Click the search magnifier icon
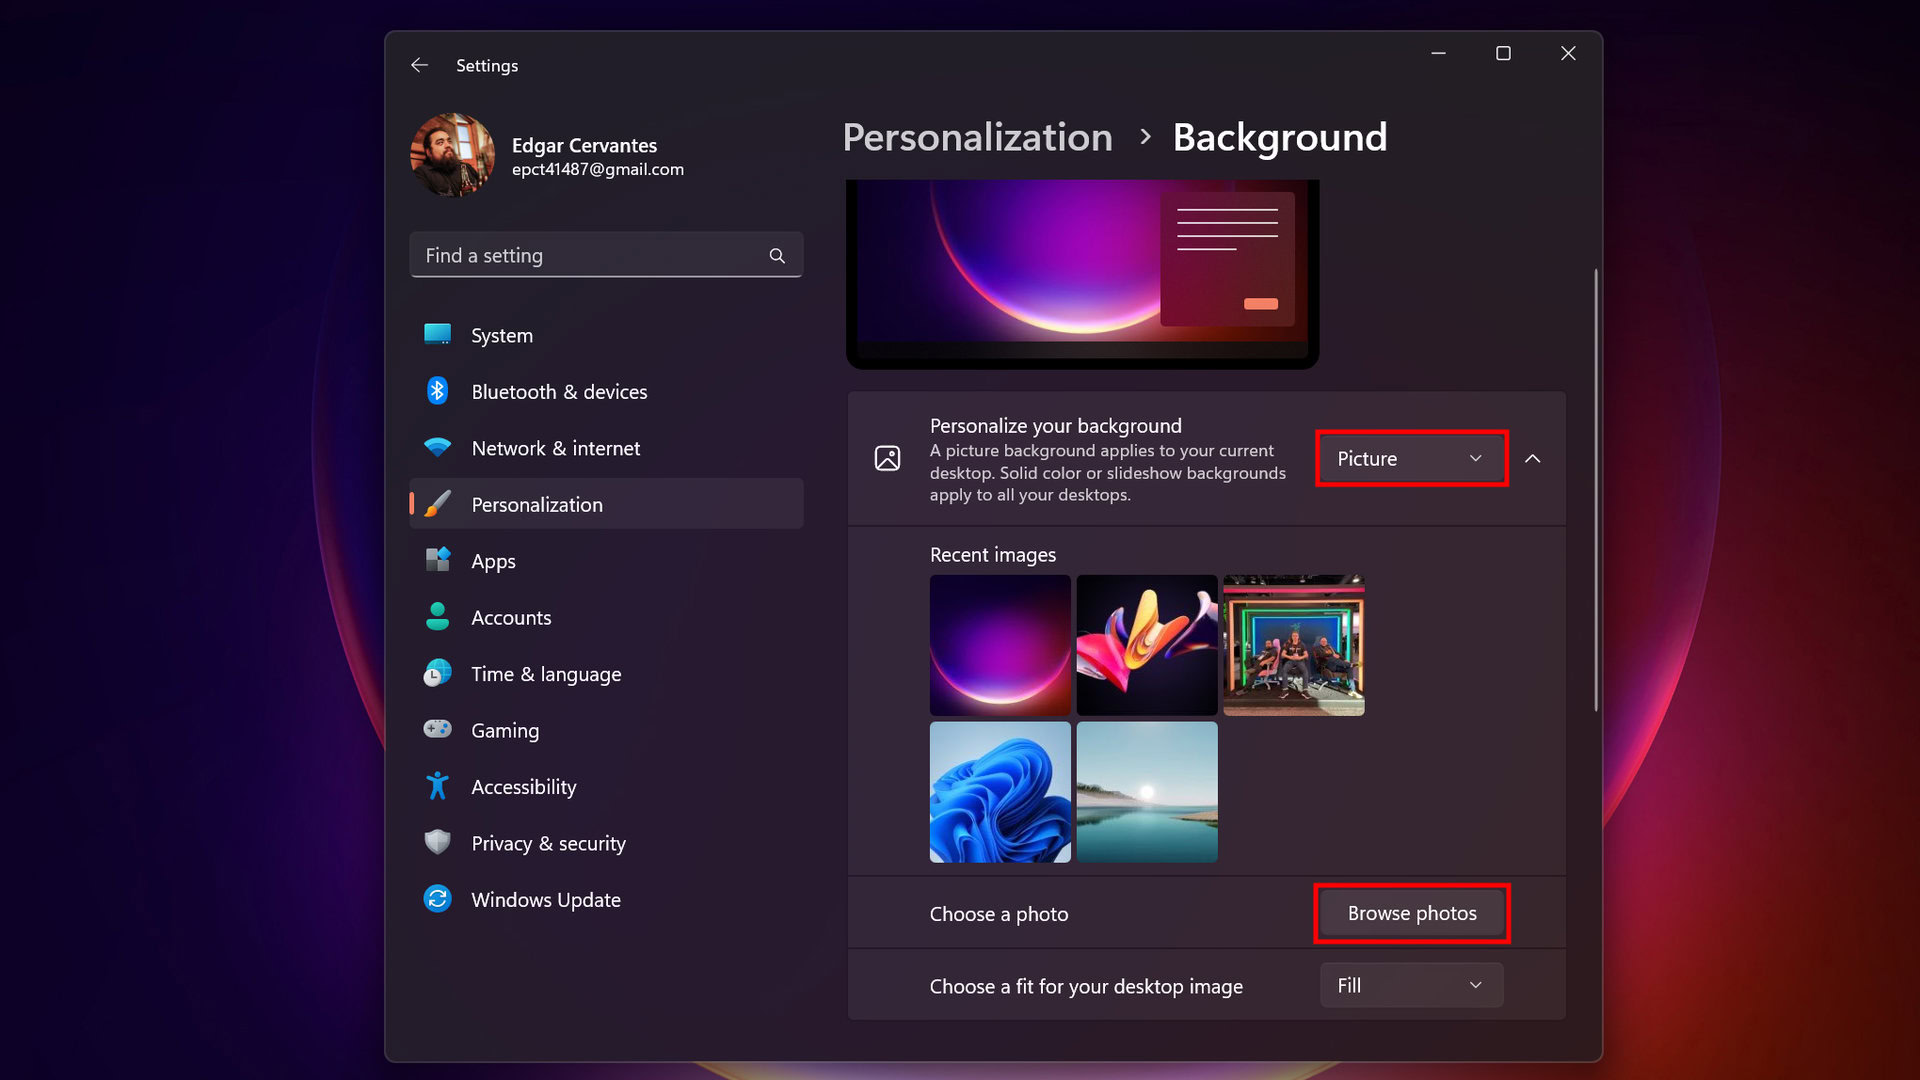Image resolution: width=1920 pixels, height=1080 pixels. pyautogui.click(x=777, y=256)
